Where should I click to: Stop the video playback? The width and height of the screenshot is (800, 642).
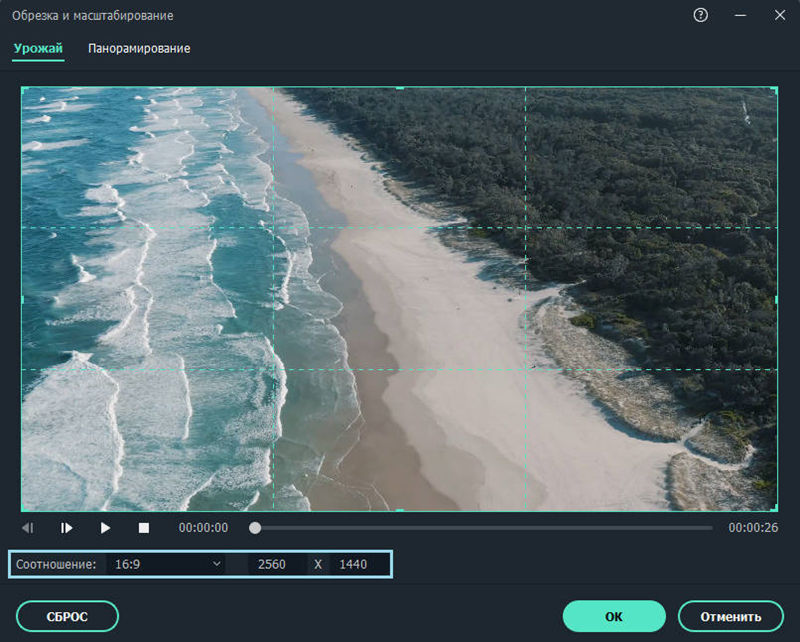pyautogui.click(x=143, y=527)
